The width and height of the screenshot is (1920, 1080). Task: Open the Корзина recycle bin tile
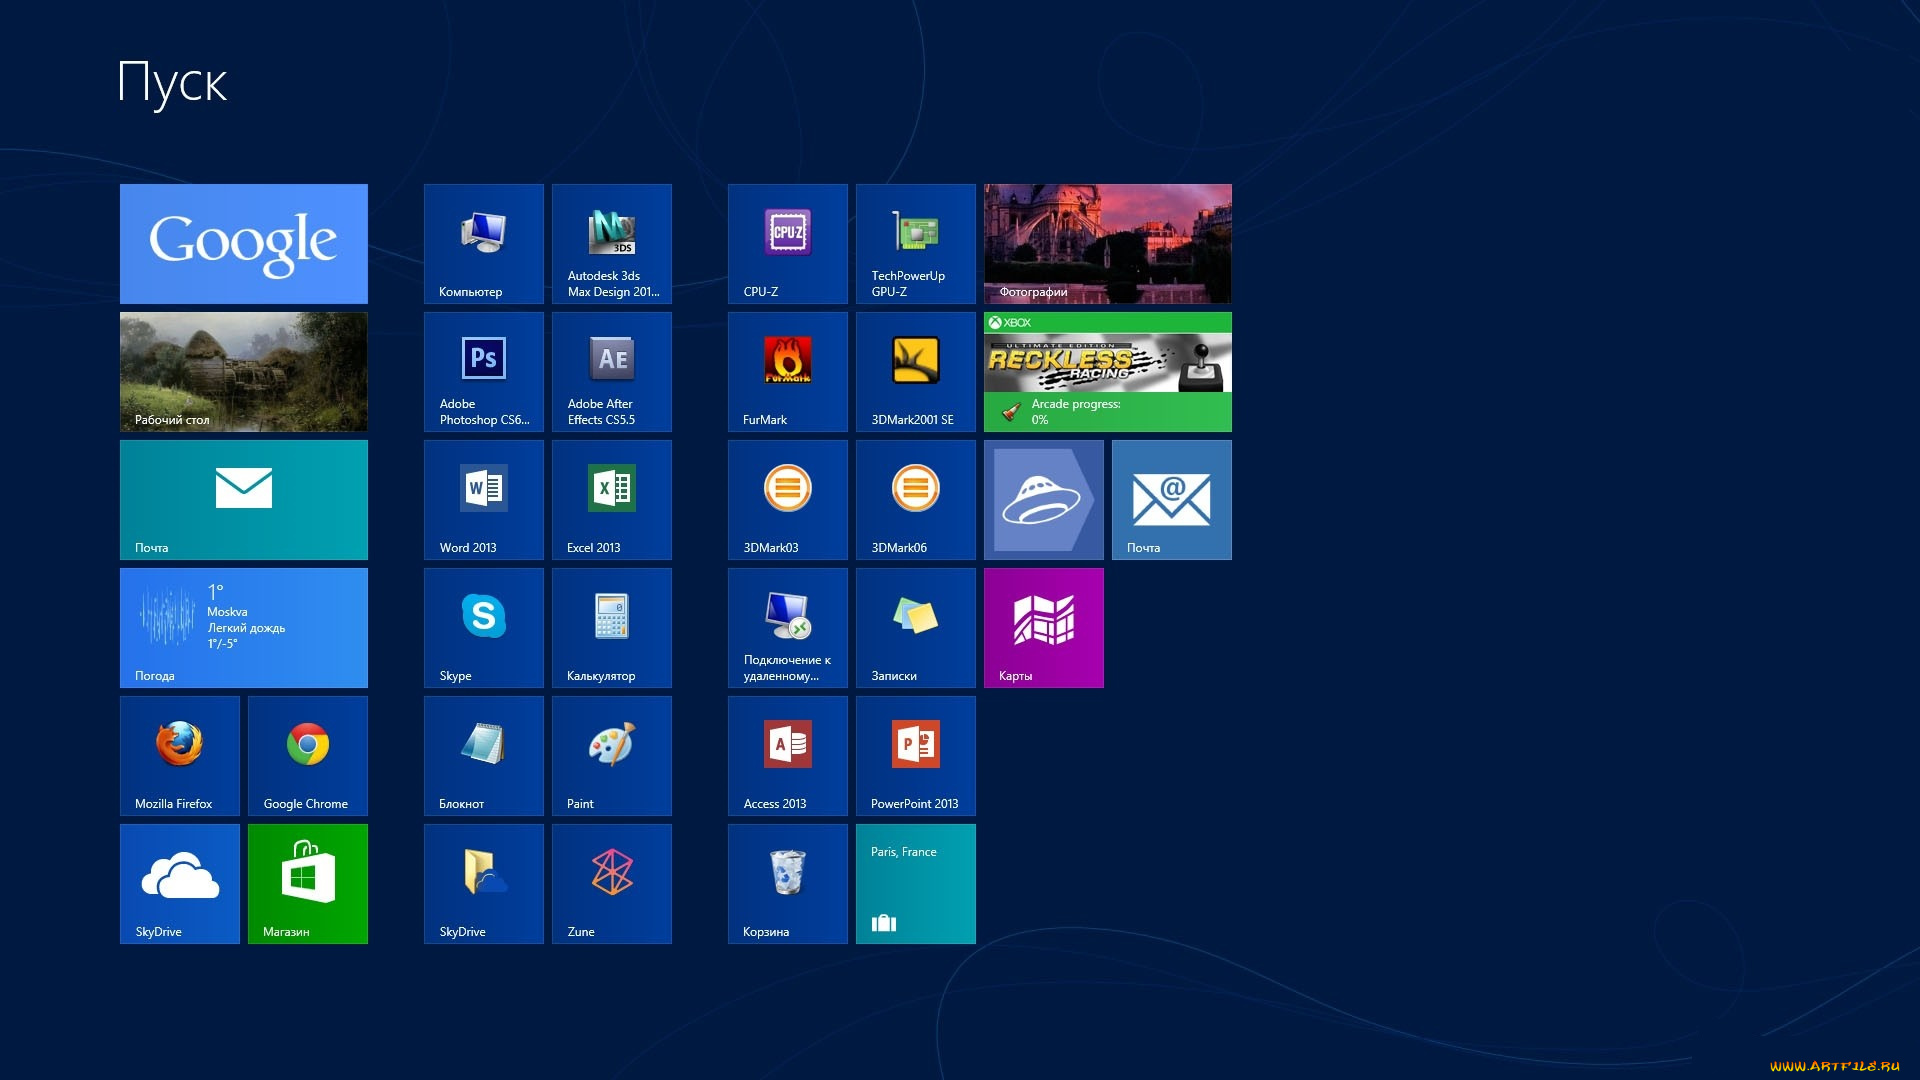click(x=787, y=884)
